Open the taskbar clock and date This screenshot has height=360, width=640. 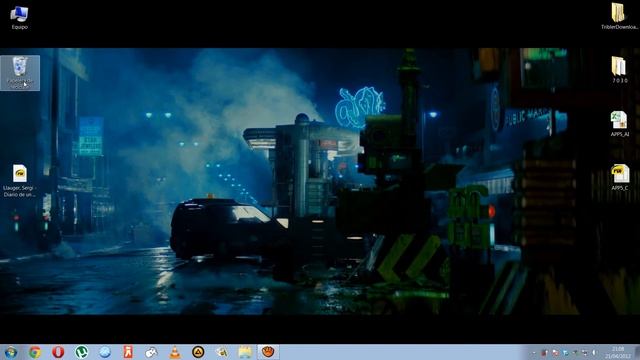[618, 352]
